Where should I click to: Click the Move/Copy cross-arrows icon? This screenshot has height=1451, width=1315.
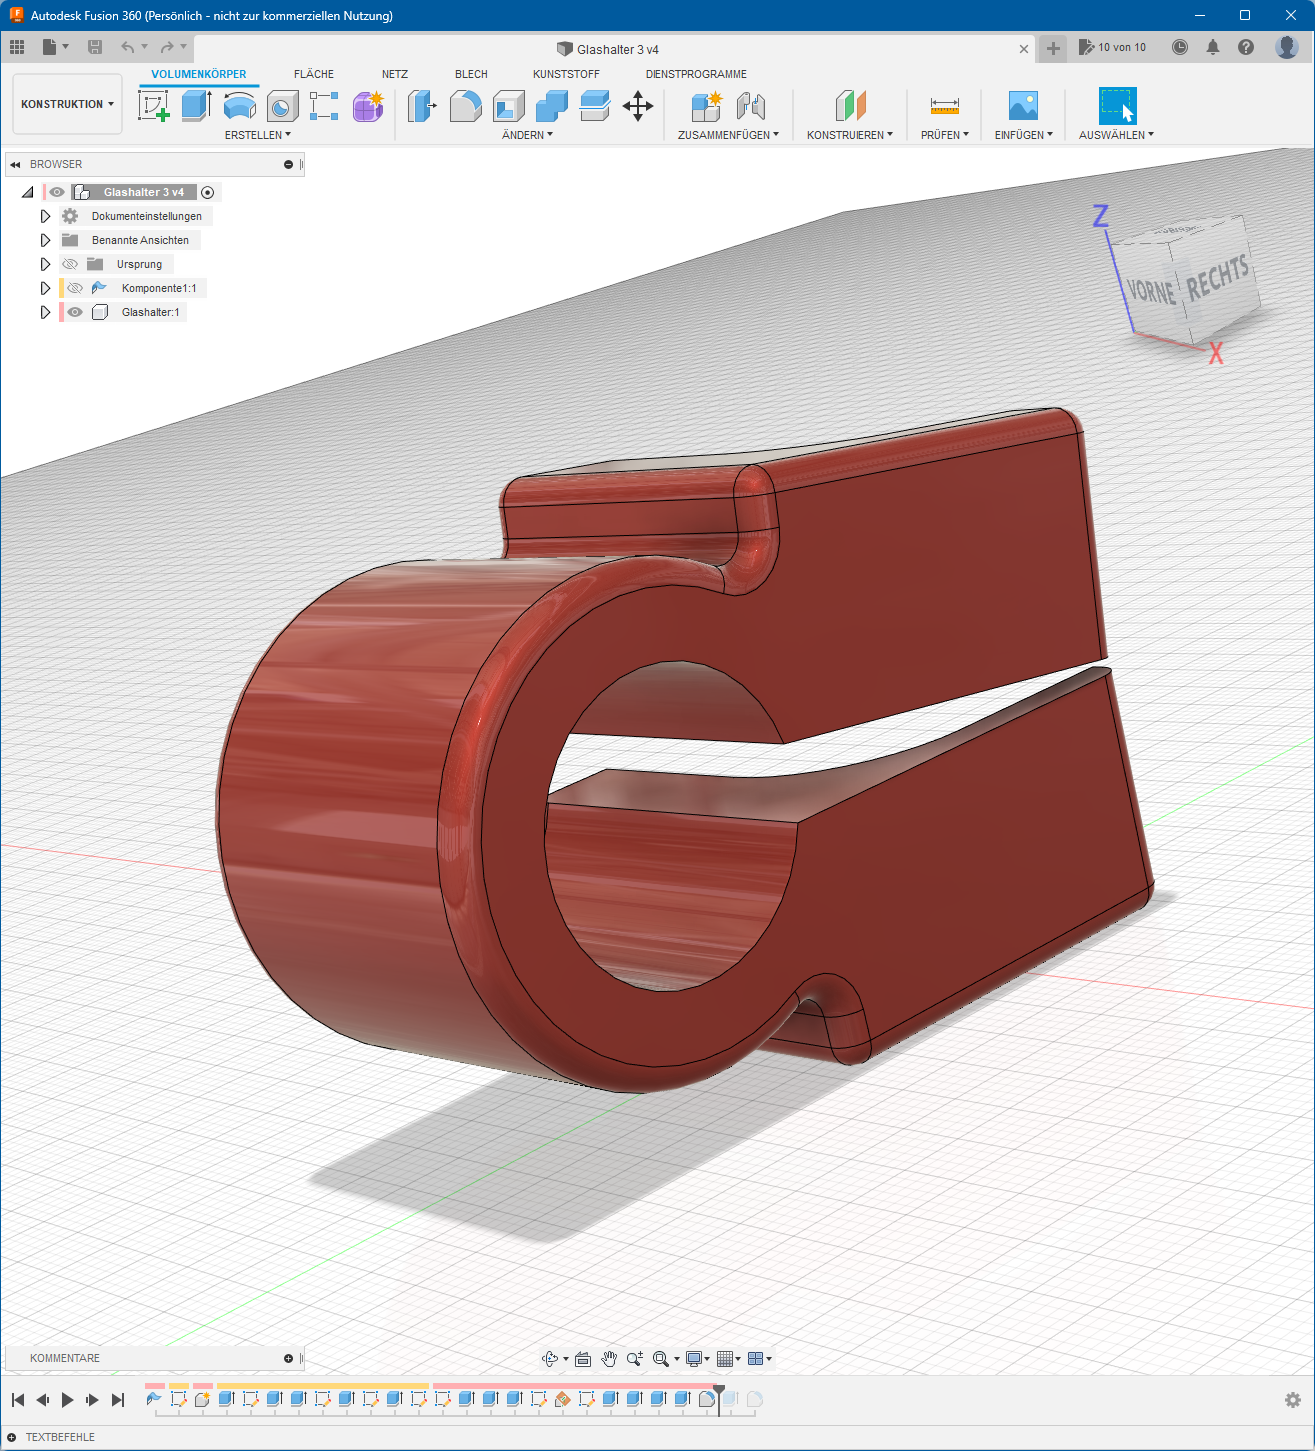(637, 105)
